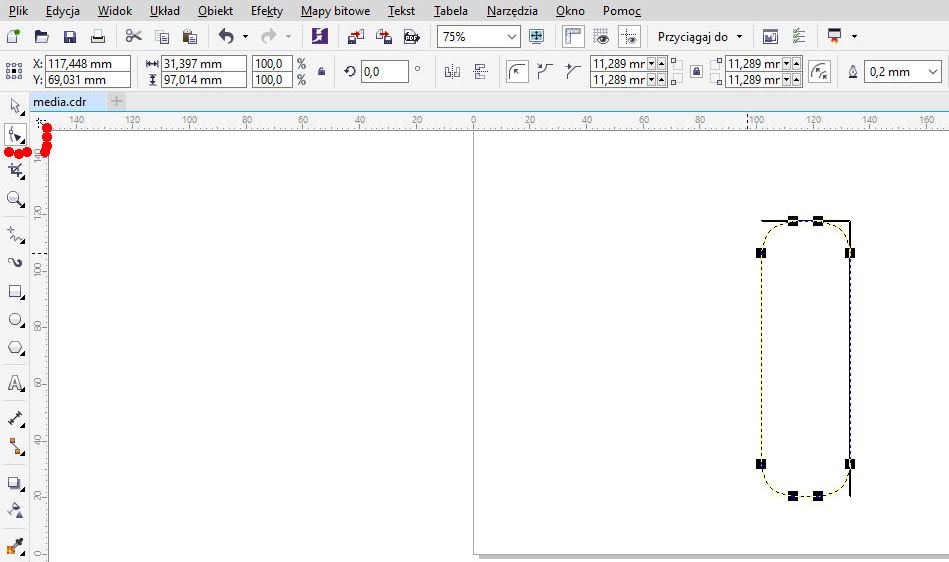Open the 0,2 mm outline width dropdown
Screen dimensions: 949x562
[933, 72]
